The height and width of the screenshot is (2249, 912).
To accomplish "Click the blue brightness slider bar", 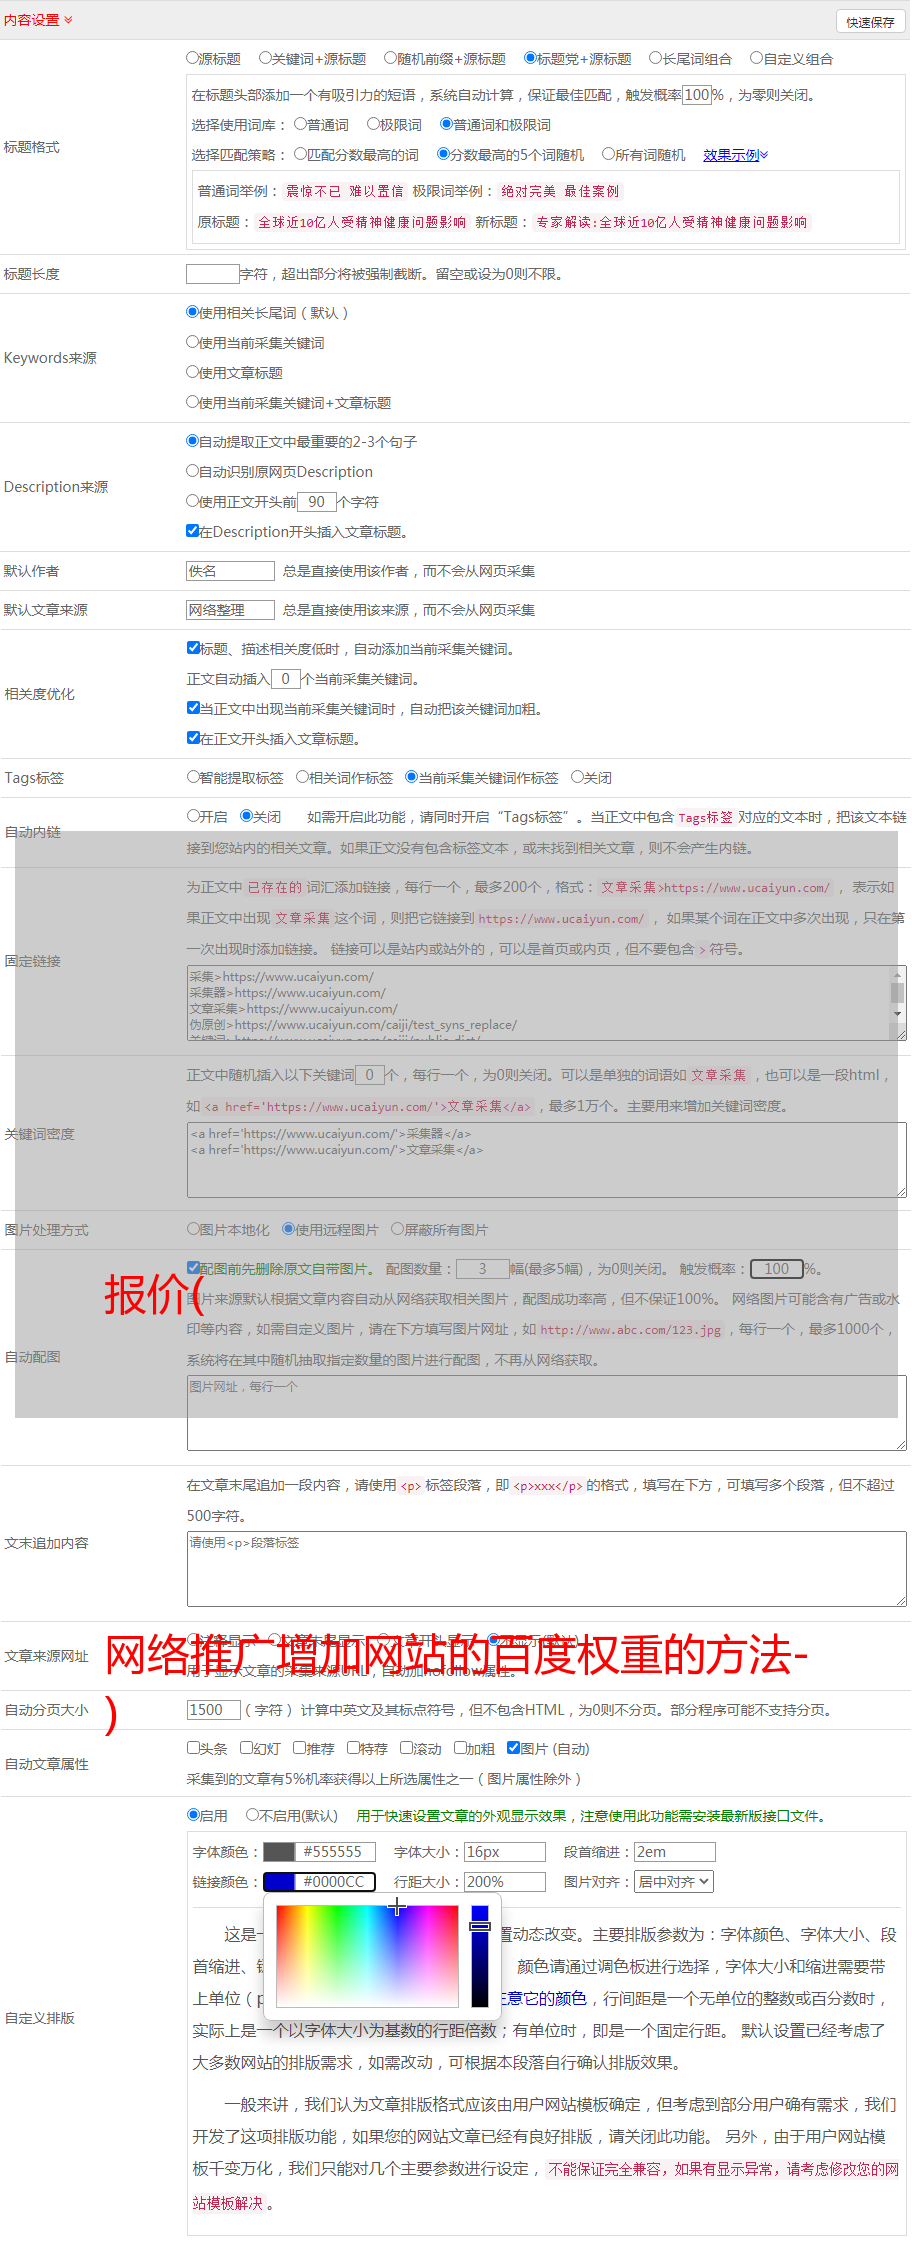I will [x=480, y=1956].
